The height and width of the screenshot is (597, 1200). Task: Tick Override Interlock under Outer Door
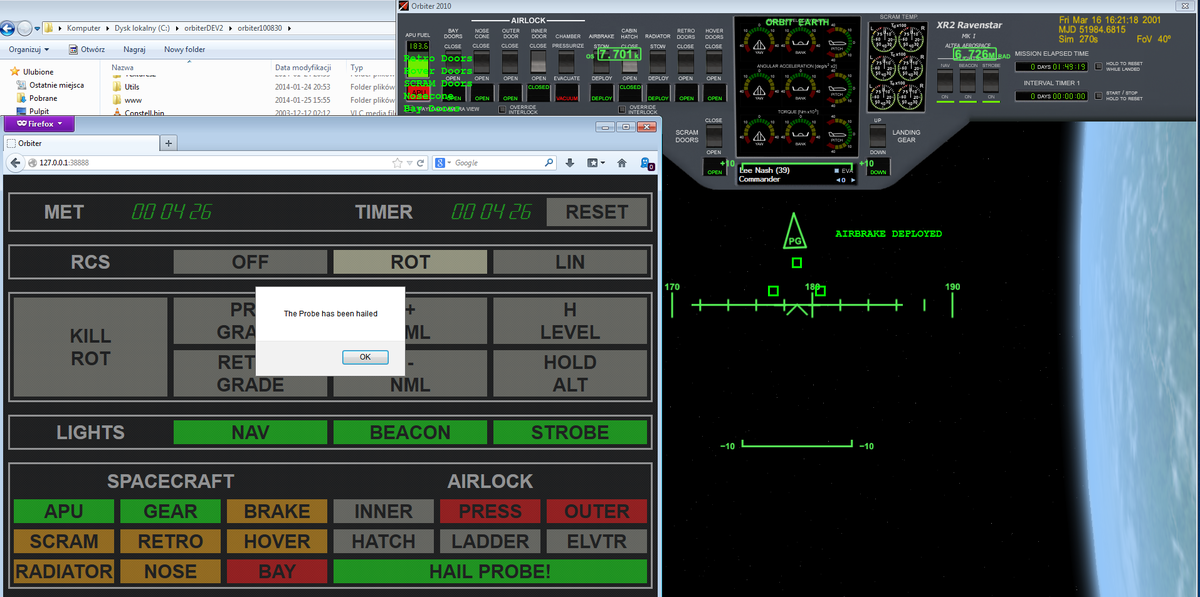(502, 109)
